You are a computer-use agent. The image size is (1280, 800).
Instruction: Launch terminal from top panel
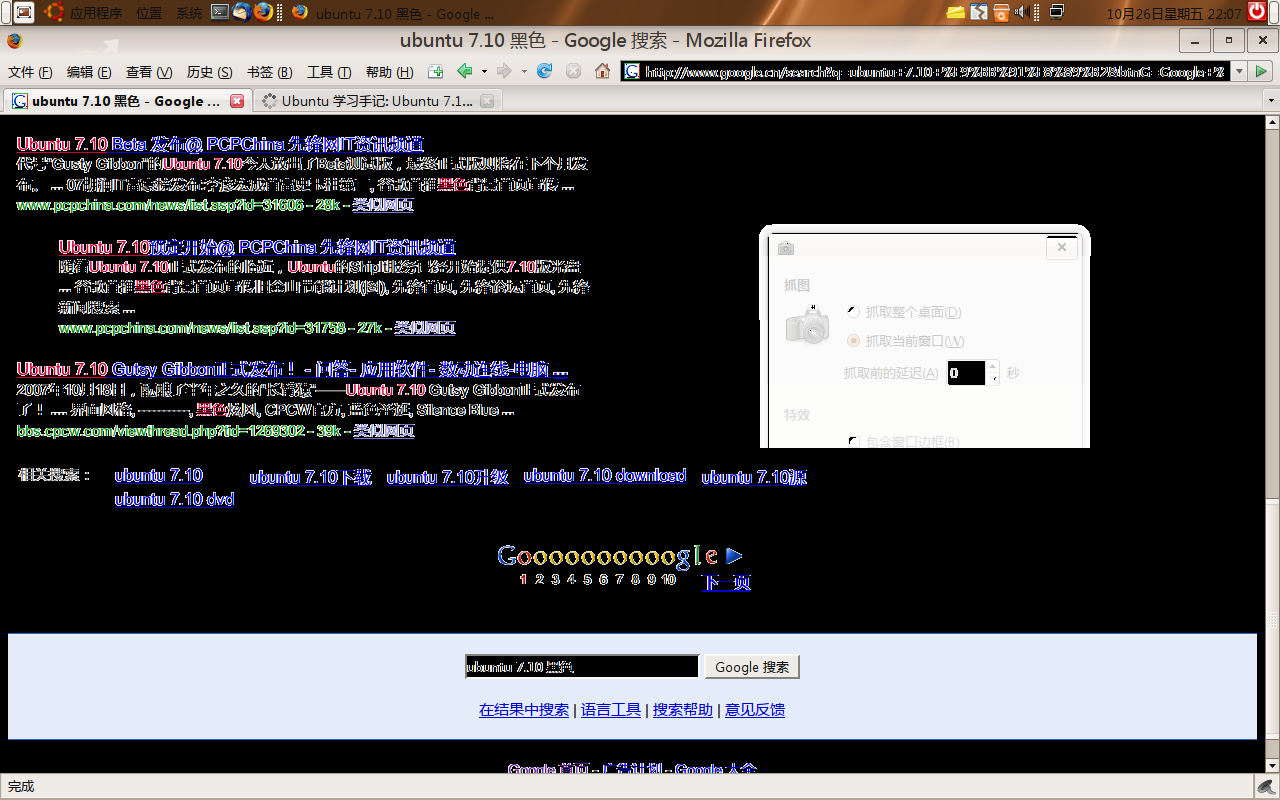tap(221, 12)
